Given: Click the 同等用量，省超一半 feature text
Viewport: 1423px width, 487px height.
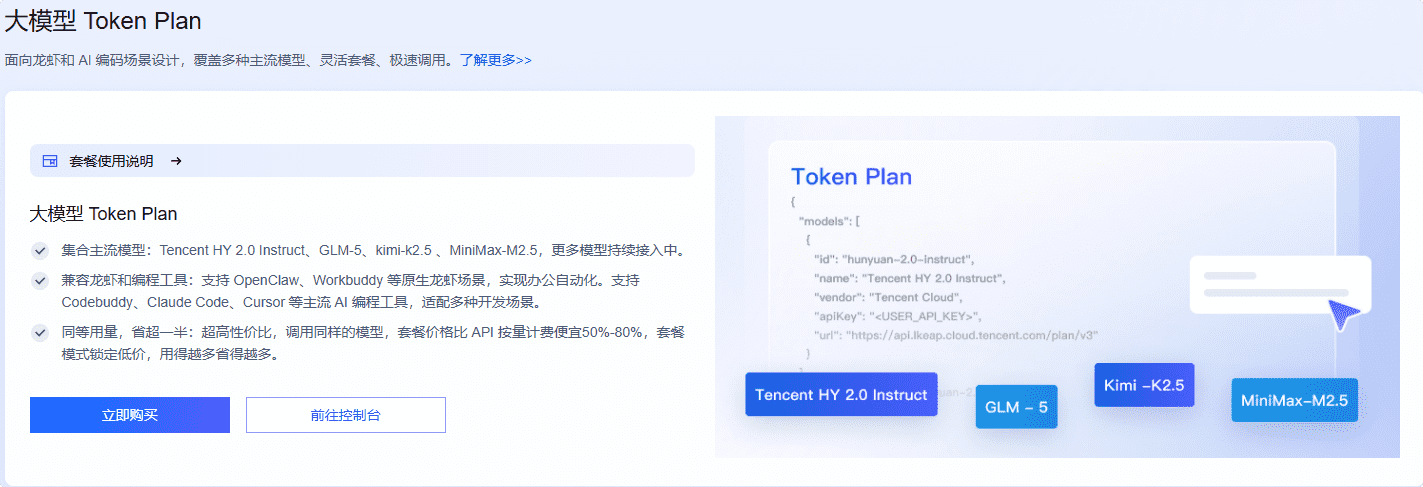Looking at the screenshot, I should point(373,342).
